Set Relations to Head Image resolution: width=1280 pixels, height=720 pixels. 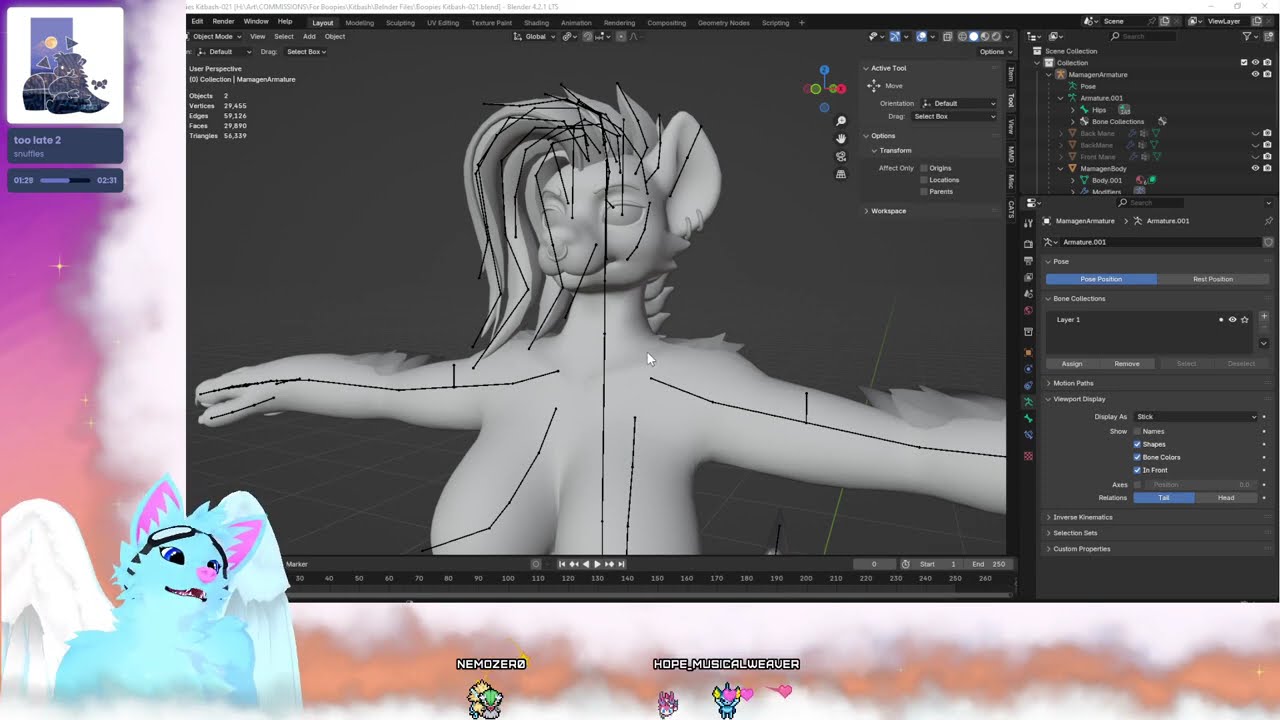(1226, 497)
